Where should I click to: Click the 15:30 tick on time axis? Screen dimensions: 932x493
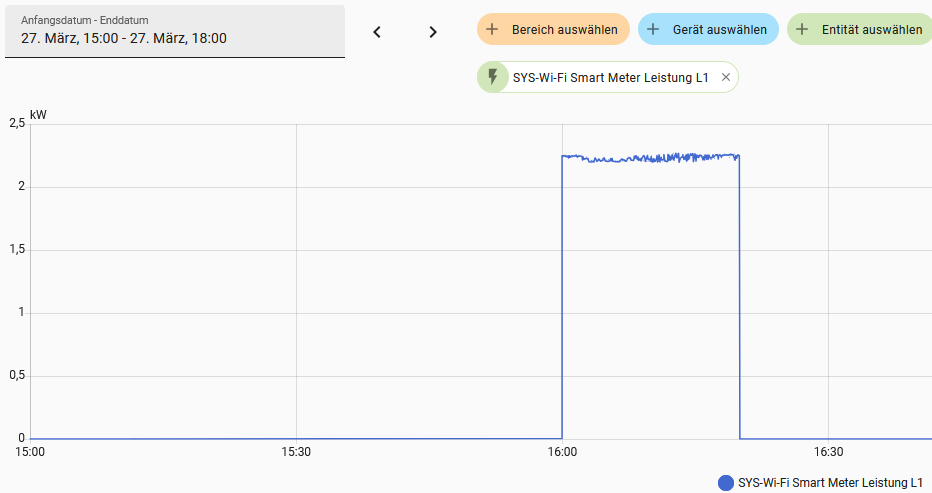(296, 452)
